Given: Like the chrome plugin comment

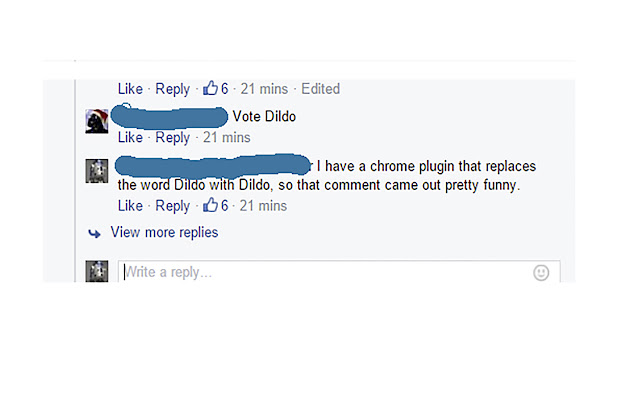Looking at the screenshot, I should tap(130, 206).
